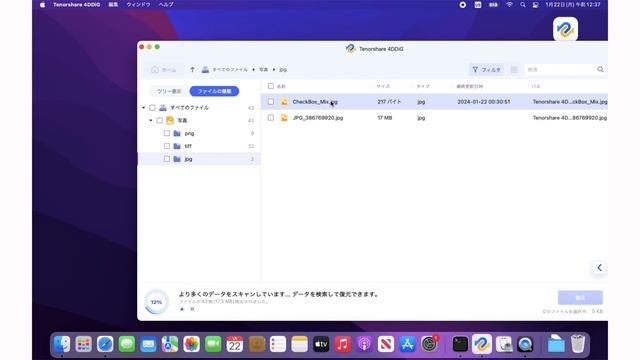Image resolution: width=640 pixels, height=360 pixels.
Task: Click the 4DDiG icon in the dock
Action: [482, 344]
